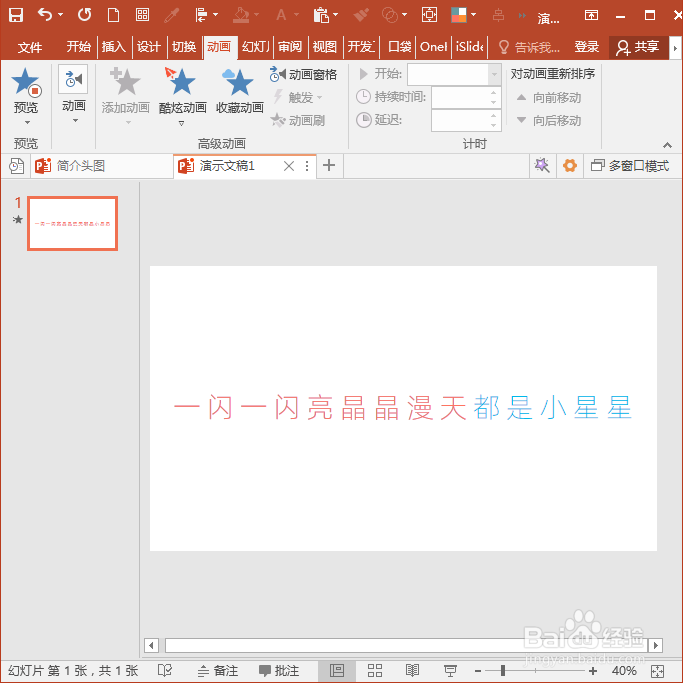This screenshot has height=683, width=683.
Task: Expand the color theme dropdown arrow
Action: [473, 15]
